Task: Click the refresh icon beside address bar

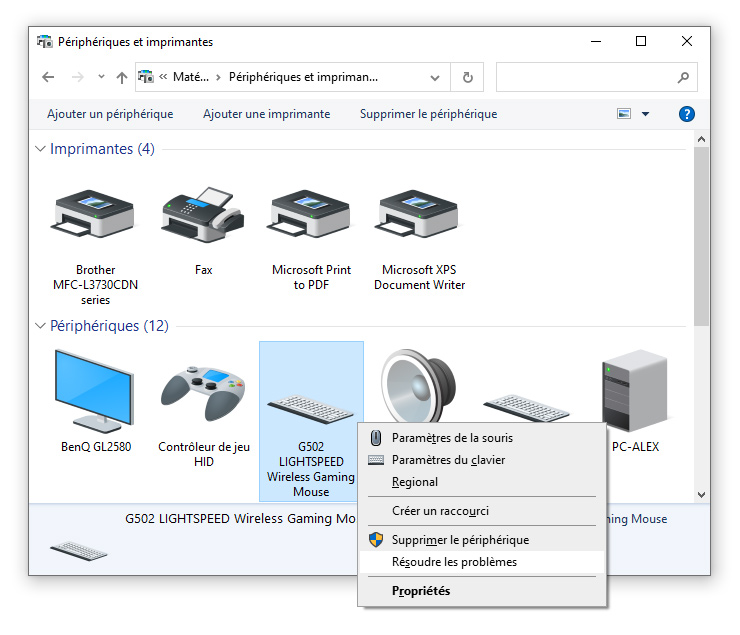Action: click(x=467, y=77)
